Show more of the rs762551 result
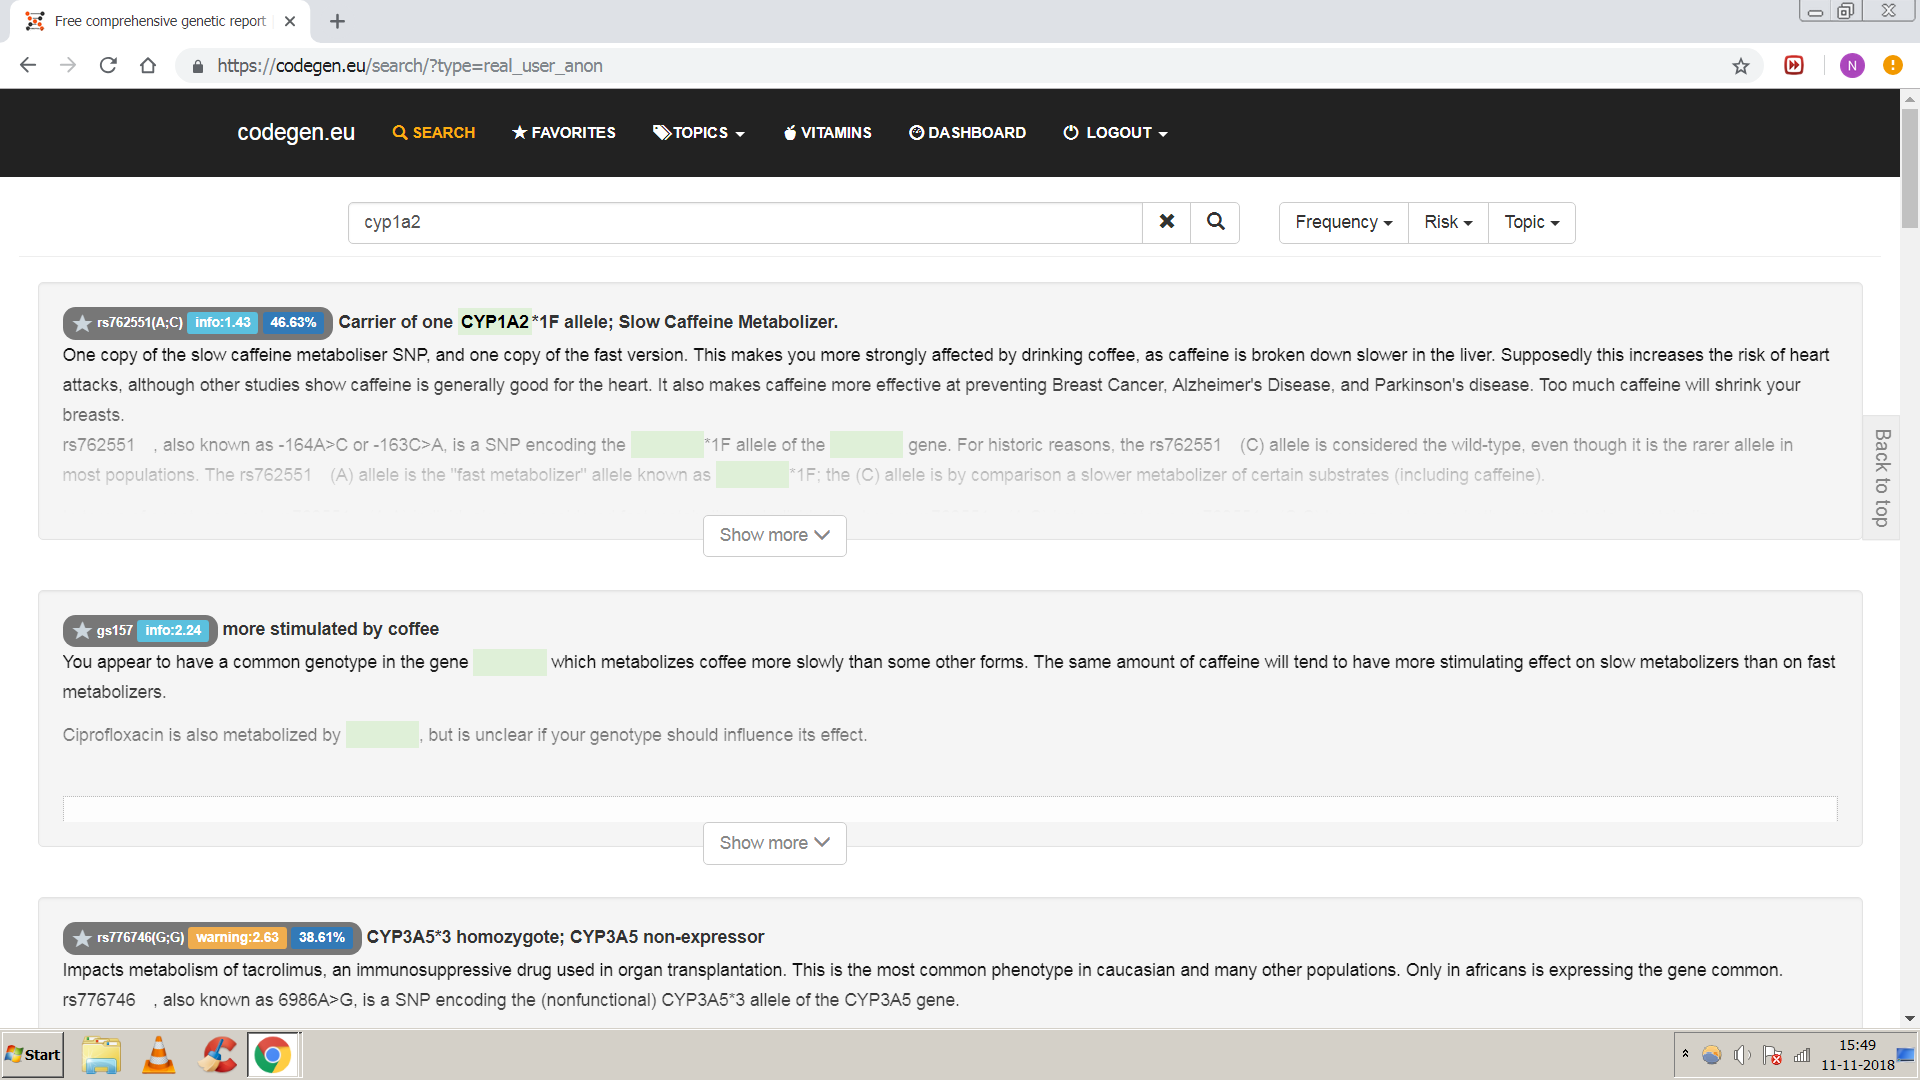1920x1080 pixels. point(775,536)
